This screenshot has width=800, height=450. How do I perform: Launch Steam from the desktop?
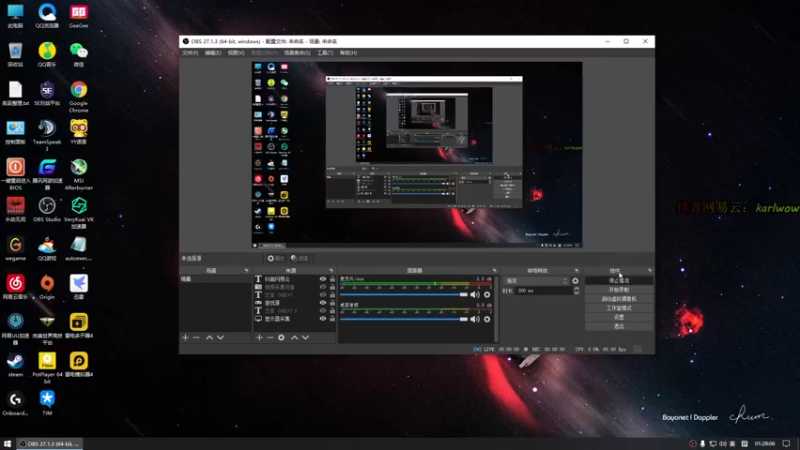point(15,364)
